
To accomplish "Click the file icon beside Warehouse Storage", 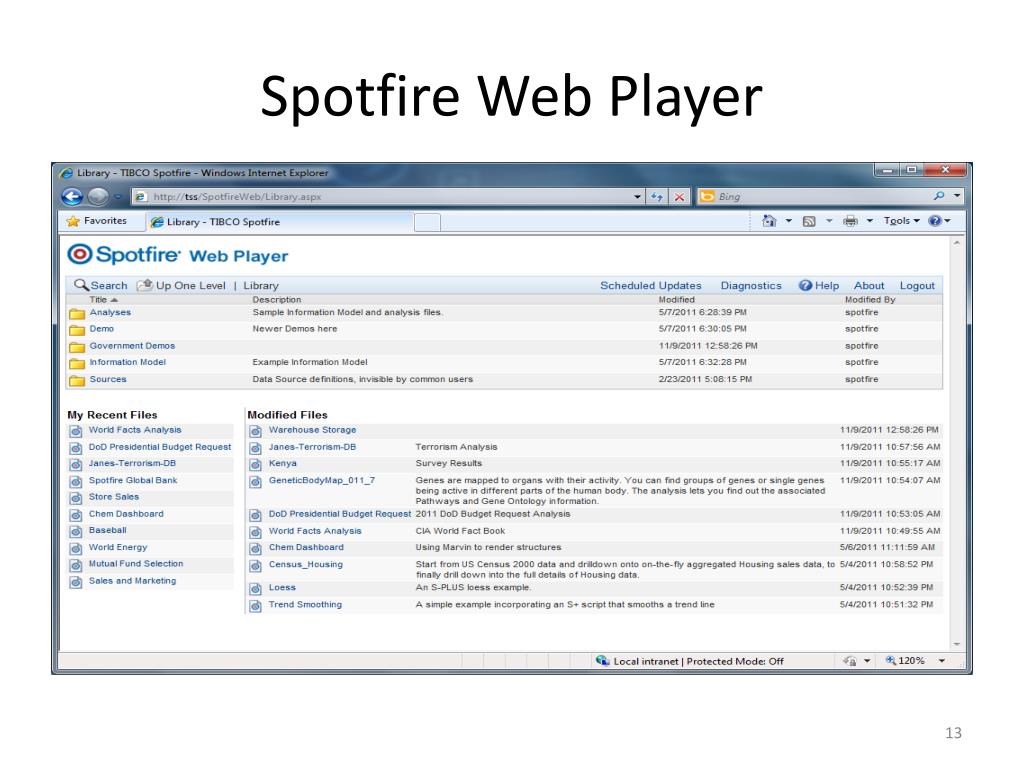I will click(255, 431).
